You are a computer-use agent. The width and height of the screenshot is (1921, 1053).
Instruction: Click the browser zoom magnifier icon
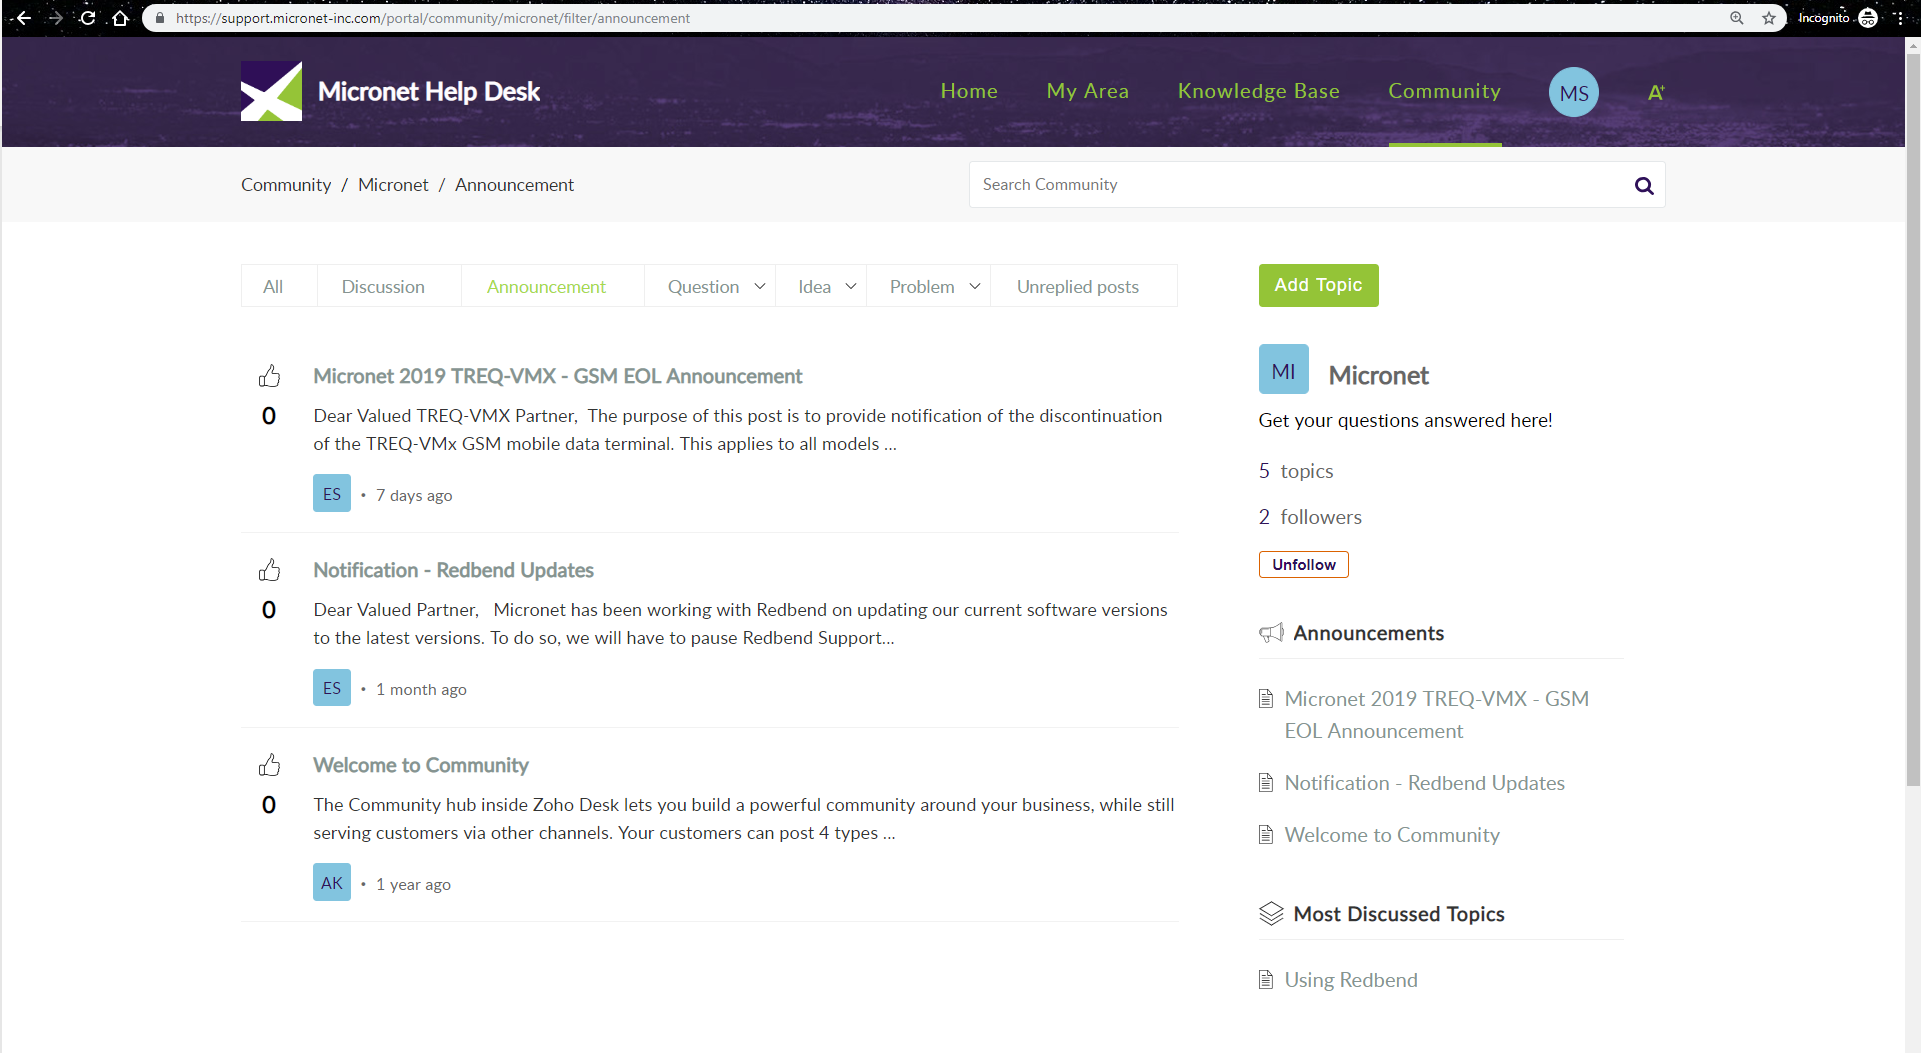coord(1737,18)
